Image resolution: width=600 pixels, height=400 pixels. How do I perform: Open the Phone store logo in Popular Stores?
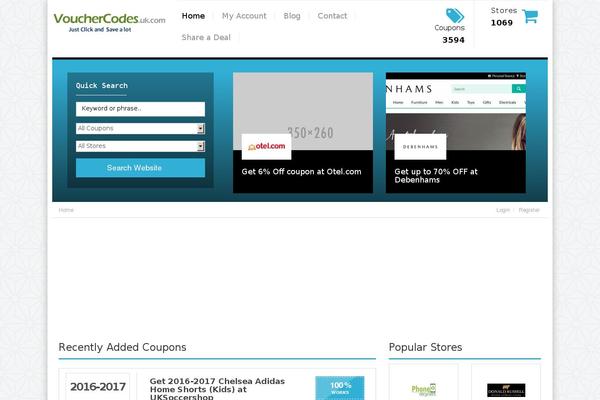[x=424, y=389]
